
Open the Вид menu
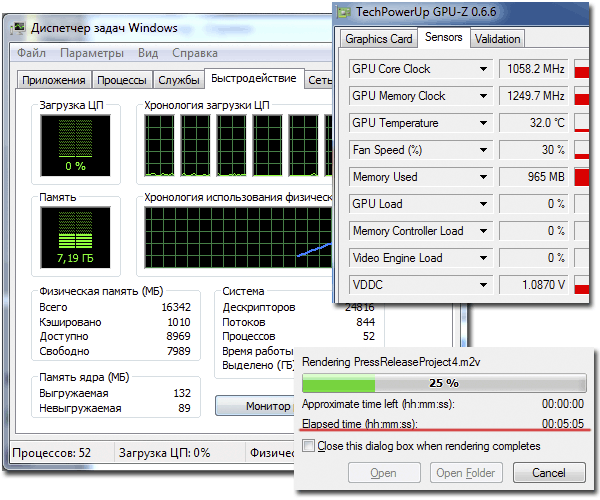148,53
